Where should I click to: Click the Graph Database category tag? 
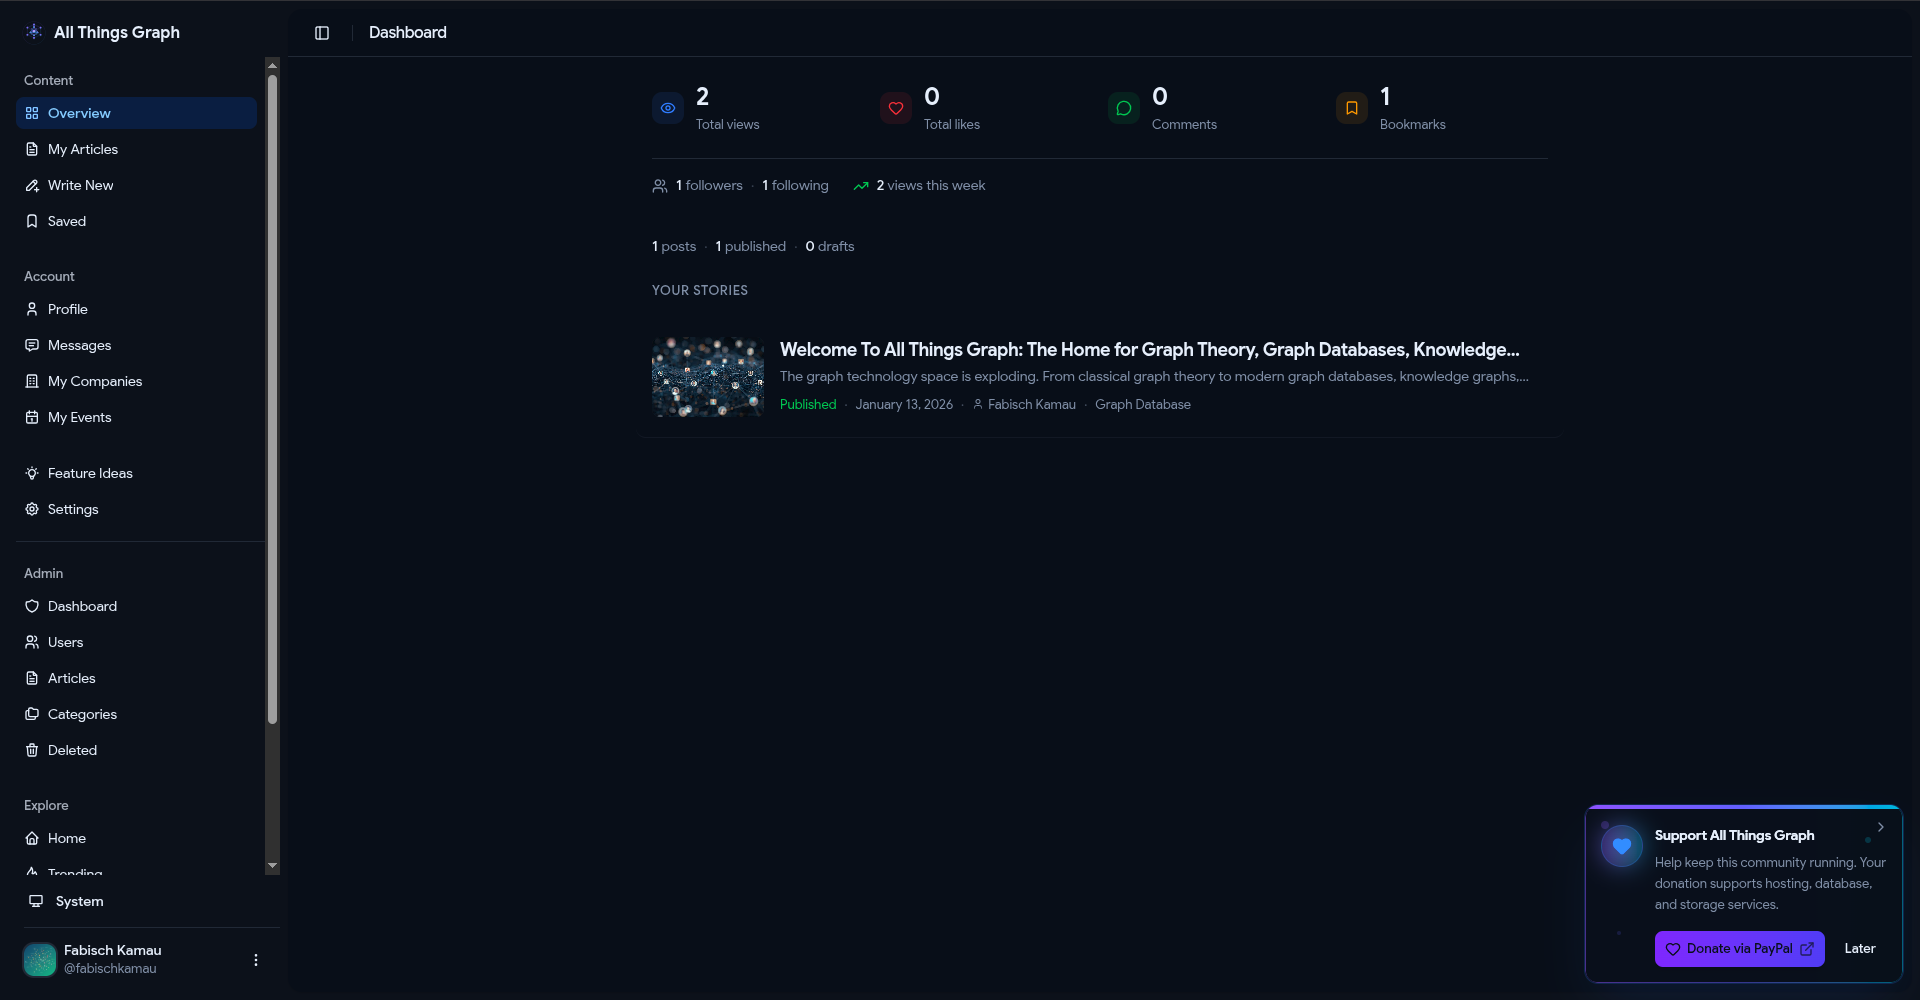coord(1143,404)
